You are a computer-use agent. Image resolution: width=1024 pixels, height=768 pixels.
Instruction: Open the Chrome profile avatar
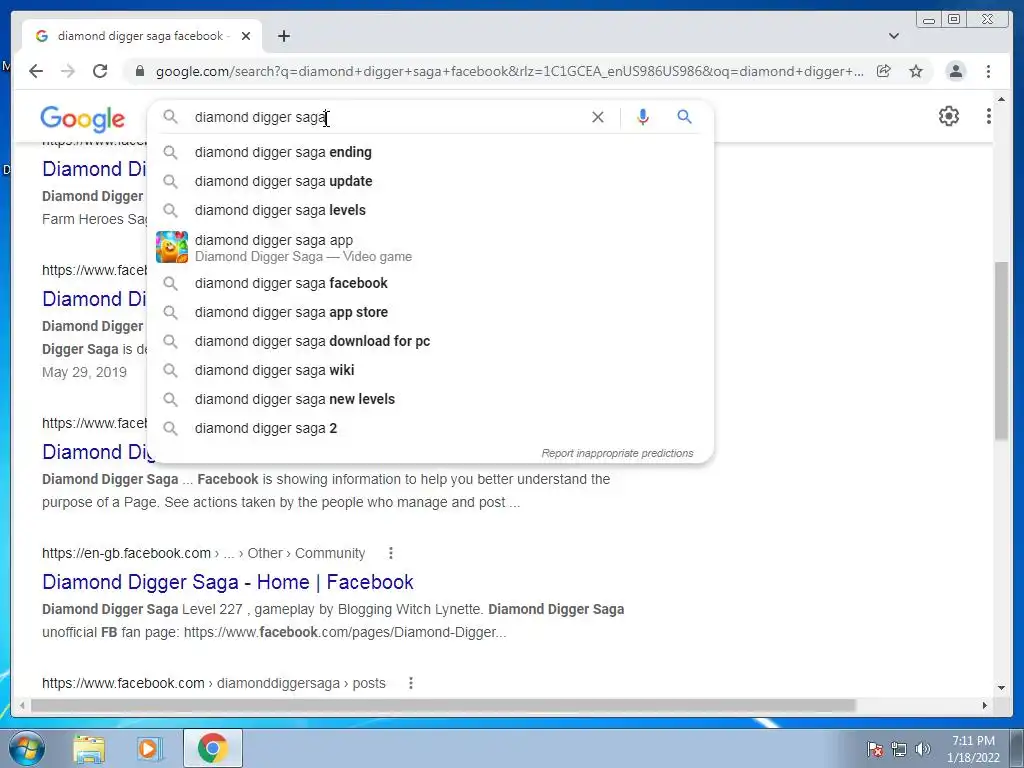[x=955, y=71]
